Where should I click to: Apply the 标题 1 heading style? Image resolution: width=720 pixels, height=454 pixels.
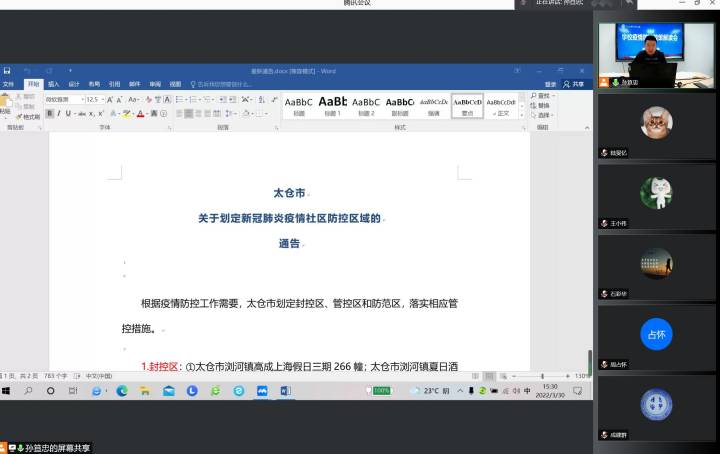(332, 104)
